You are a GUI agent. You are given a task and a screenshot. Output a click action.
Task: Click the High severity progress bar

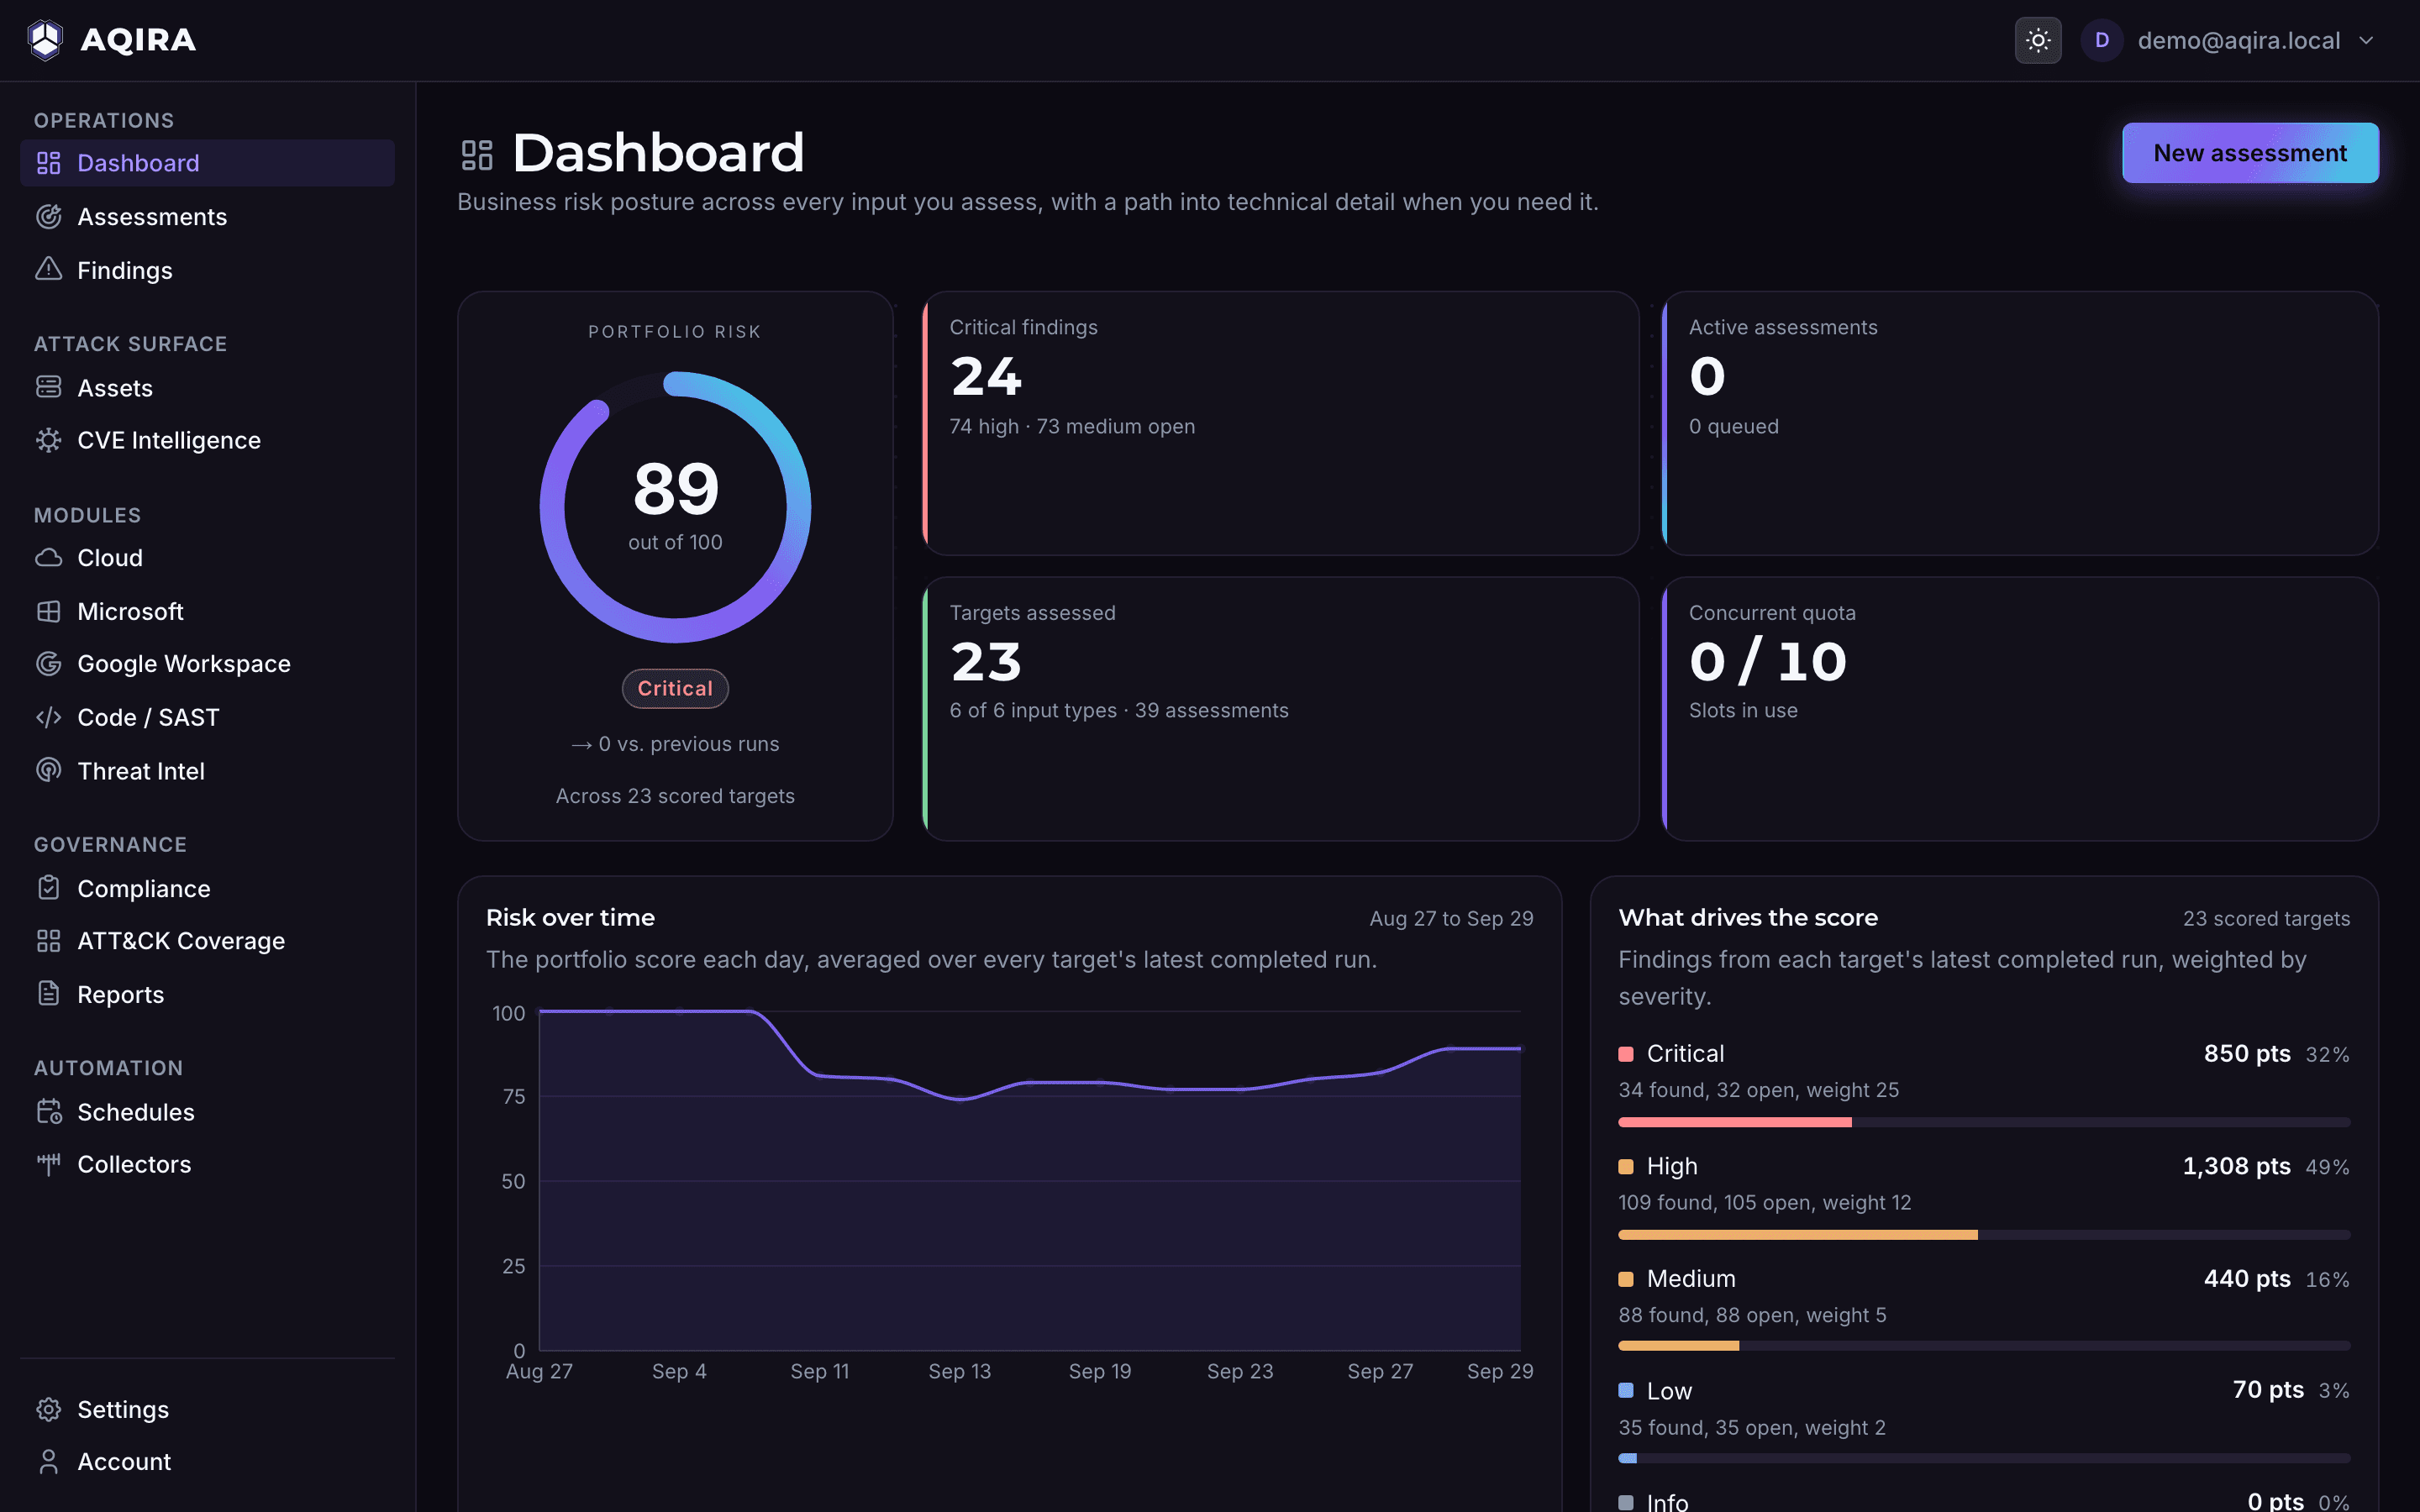point(1984,1235)
